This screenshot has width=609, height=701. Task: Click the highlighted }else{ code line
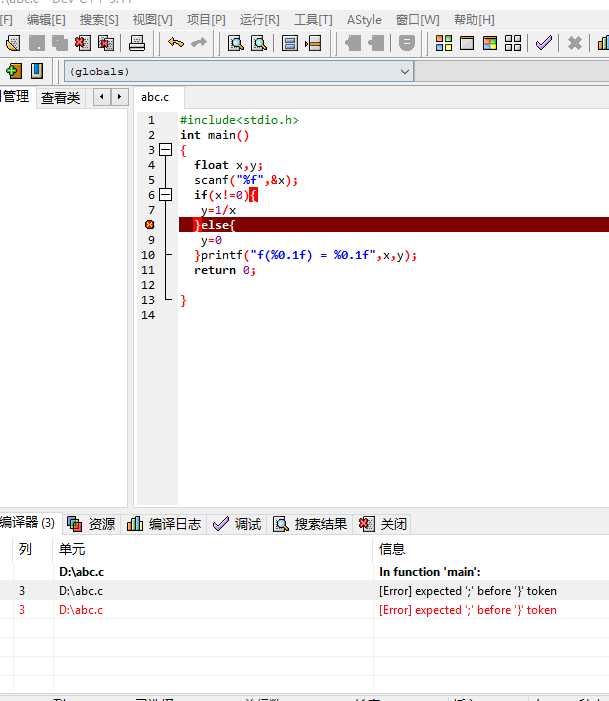coord(394,224)
